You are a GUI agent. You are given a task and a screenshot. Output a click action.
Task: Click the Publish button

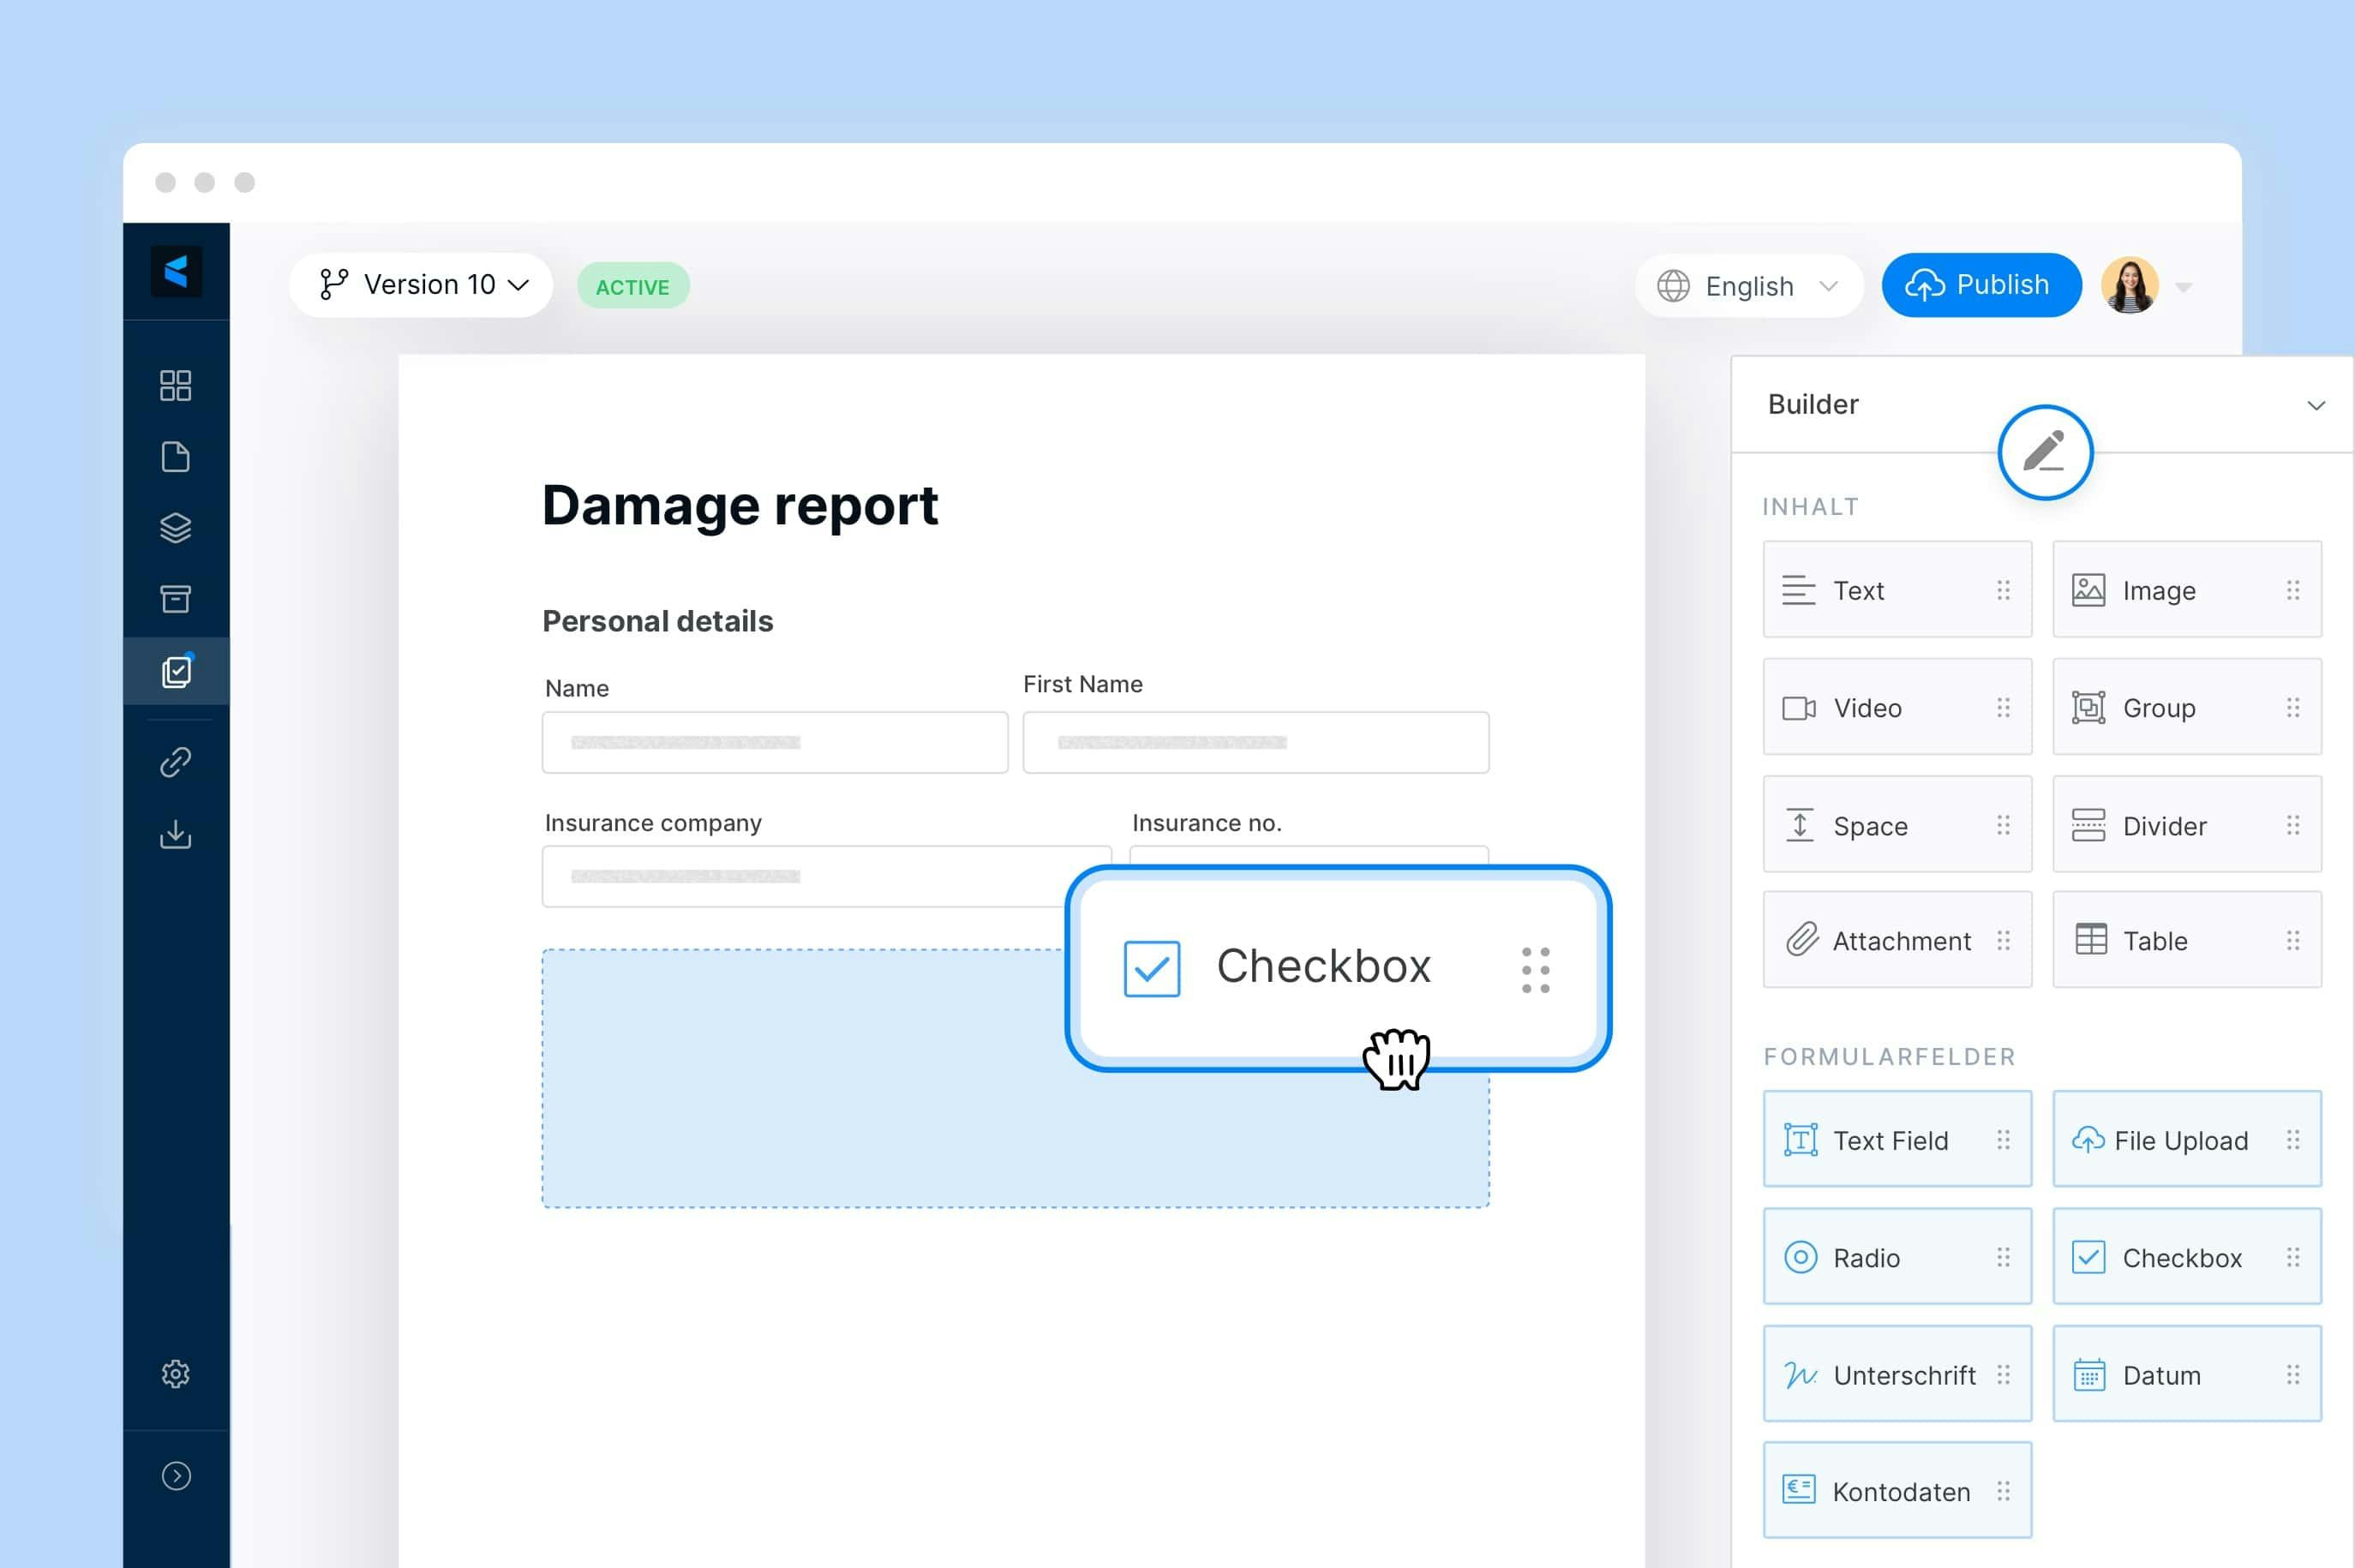tap(1980, 285)
